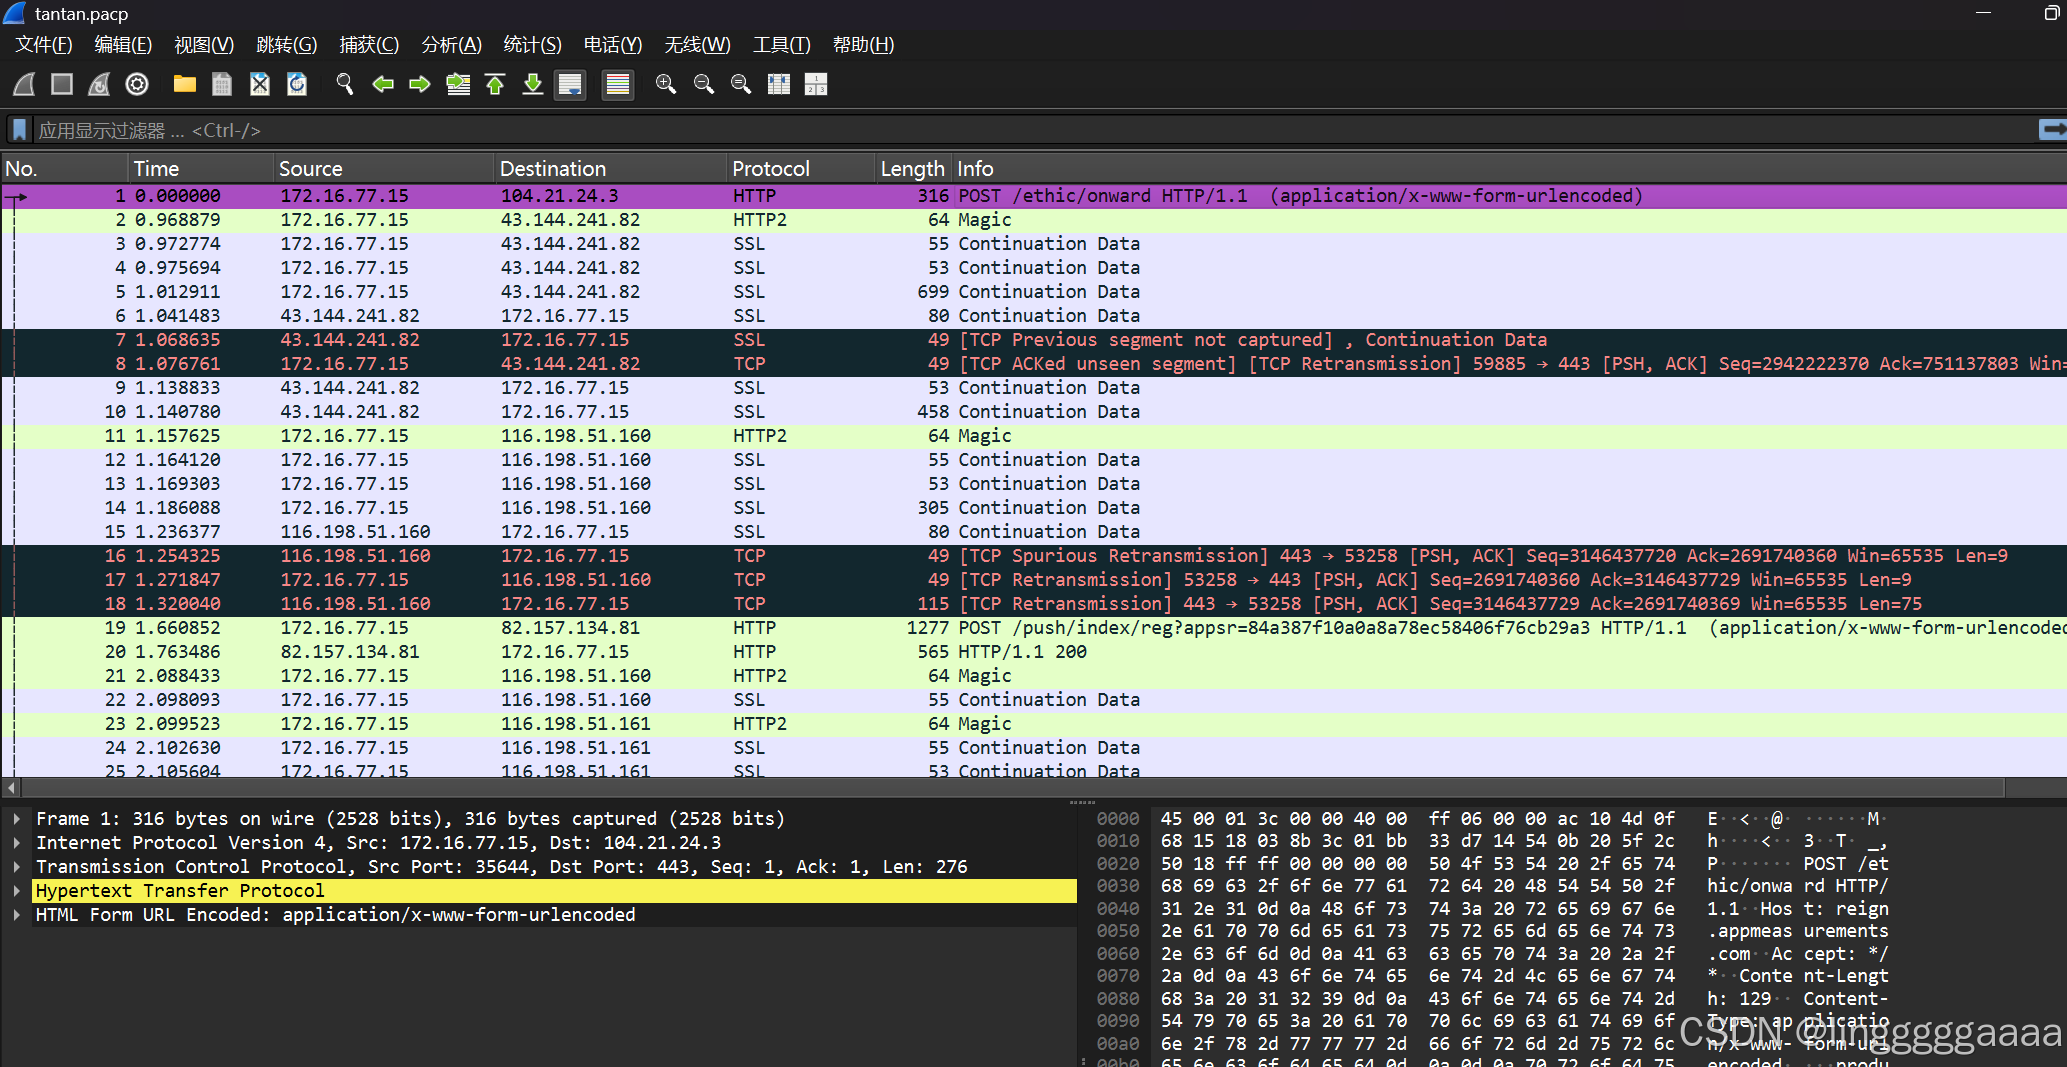Select packet 16 Spurious Retransmission row
Viewport: 2067px width, 1067px height.
(x=1034, y=556)
